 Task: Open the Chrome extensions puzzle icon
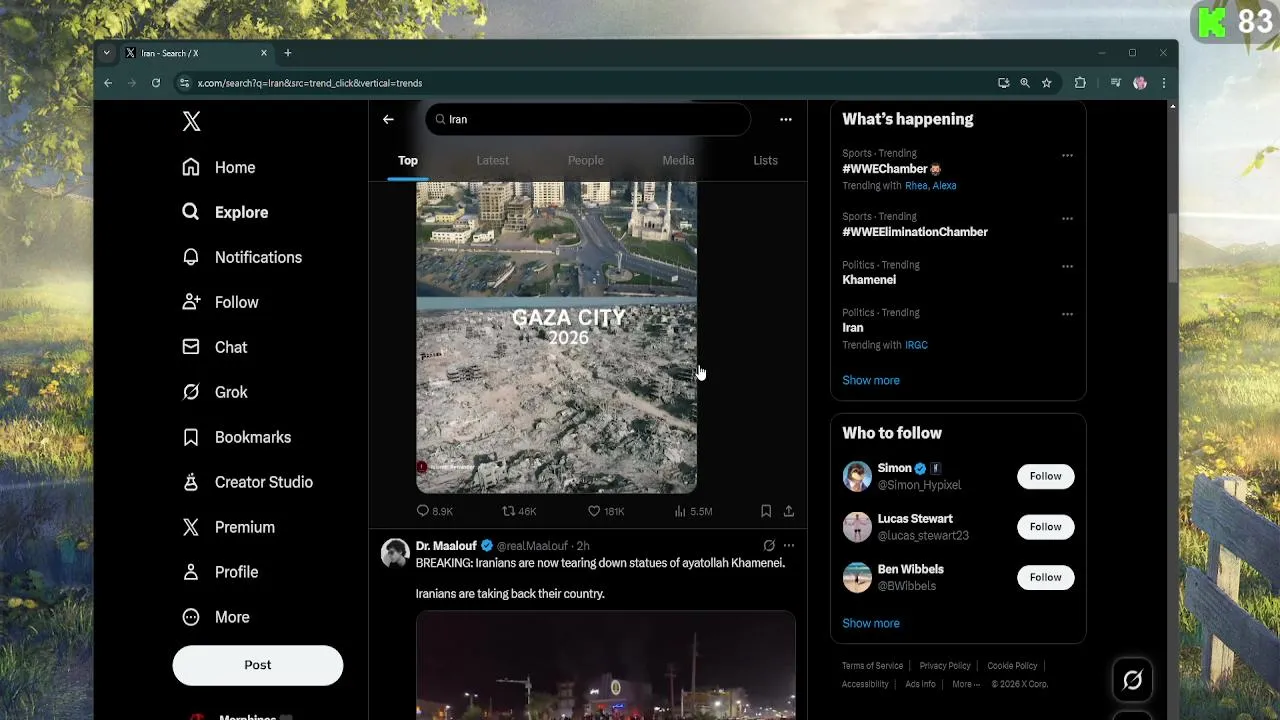tap(1080, 83)
